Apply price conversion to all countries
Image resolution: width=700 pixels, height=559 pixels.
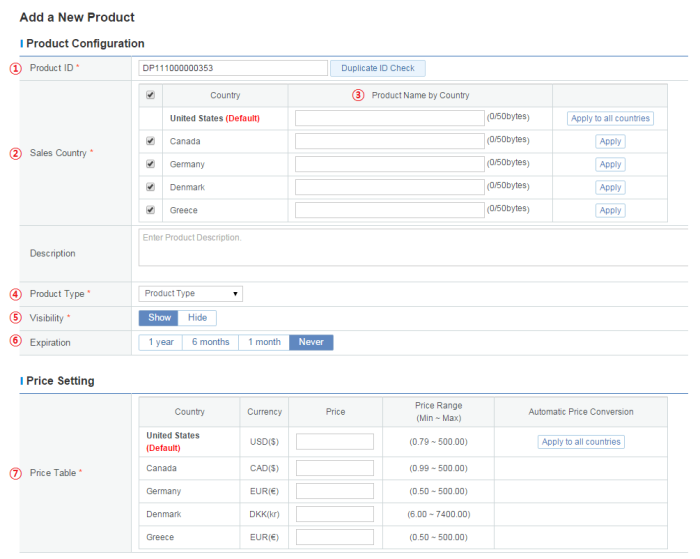pyautogui.click(x=581, y=442)
